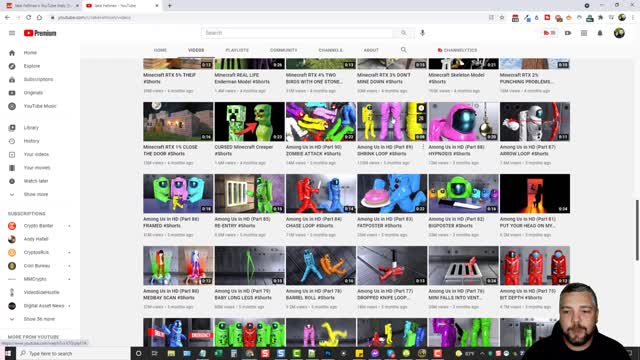Screen dimensions: 640x360
Task: Click the YouTube Premium logo
Action: click(x=40, y=33)
